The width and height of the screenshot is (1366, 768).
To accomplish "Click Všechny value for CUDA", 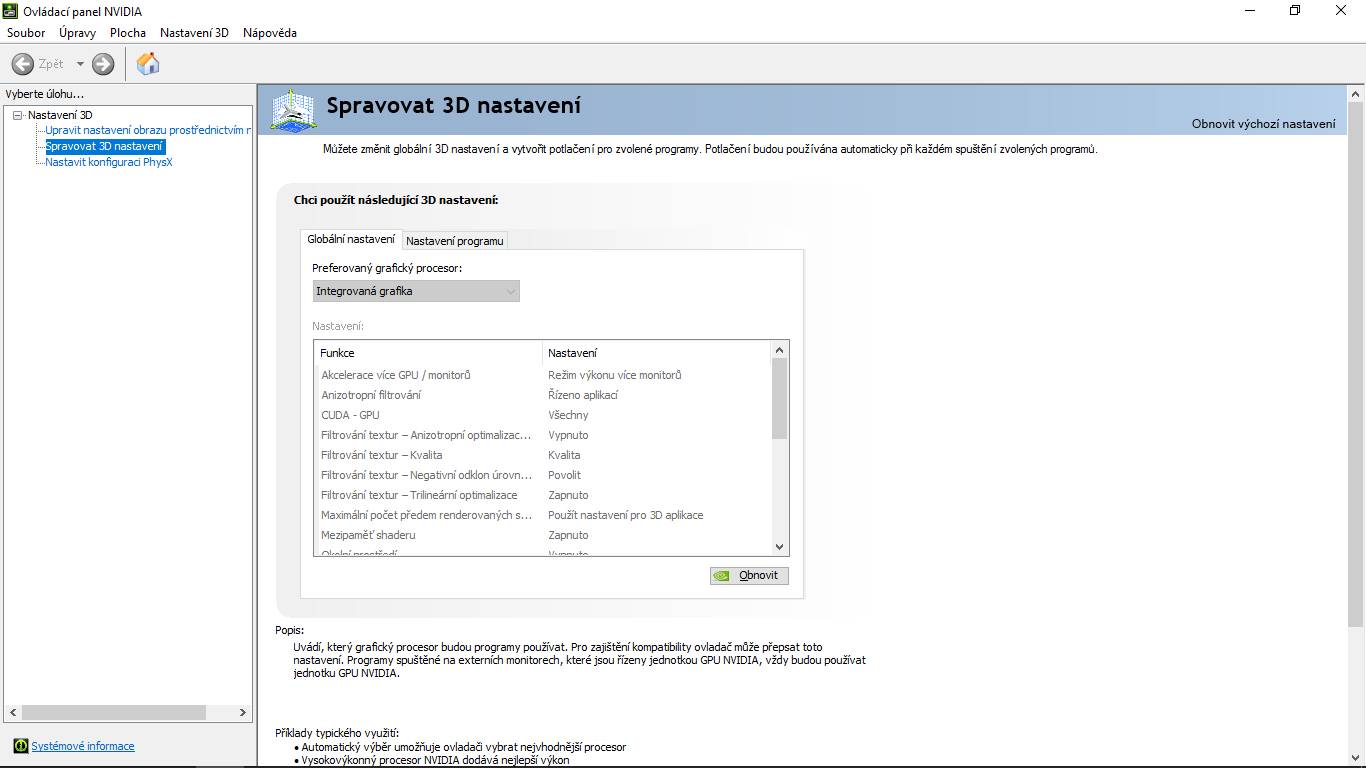I will tap(568, 415).
